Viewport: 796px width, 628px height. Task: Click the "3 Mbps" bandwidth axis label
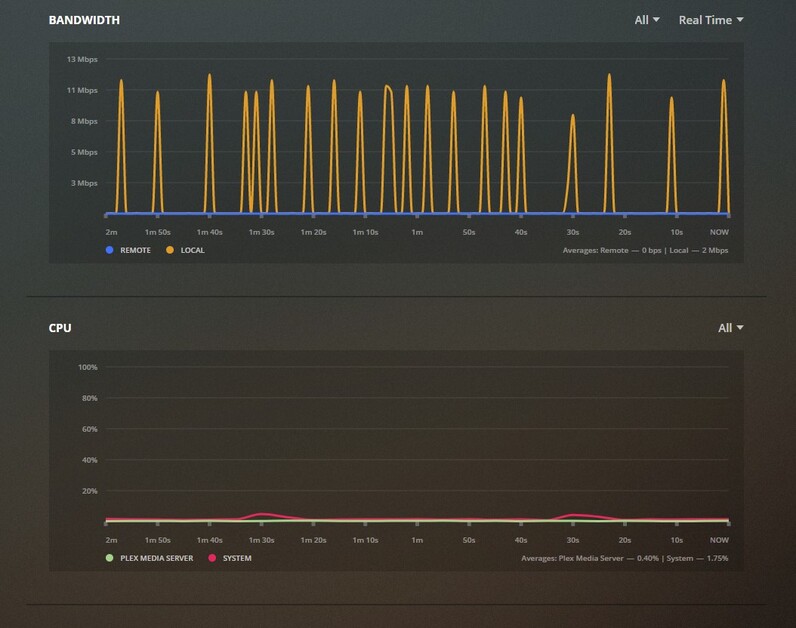[x=84, y=183]
